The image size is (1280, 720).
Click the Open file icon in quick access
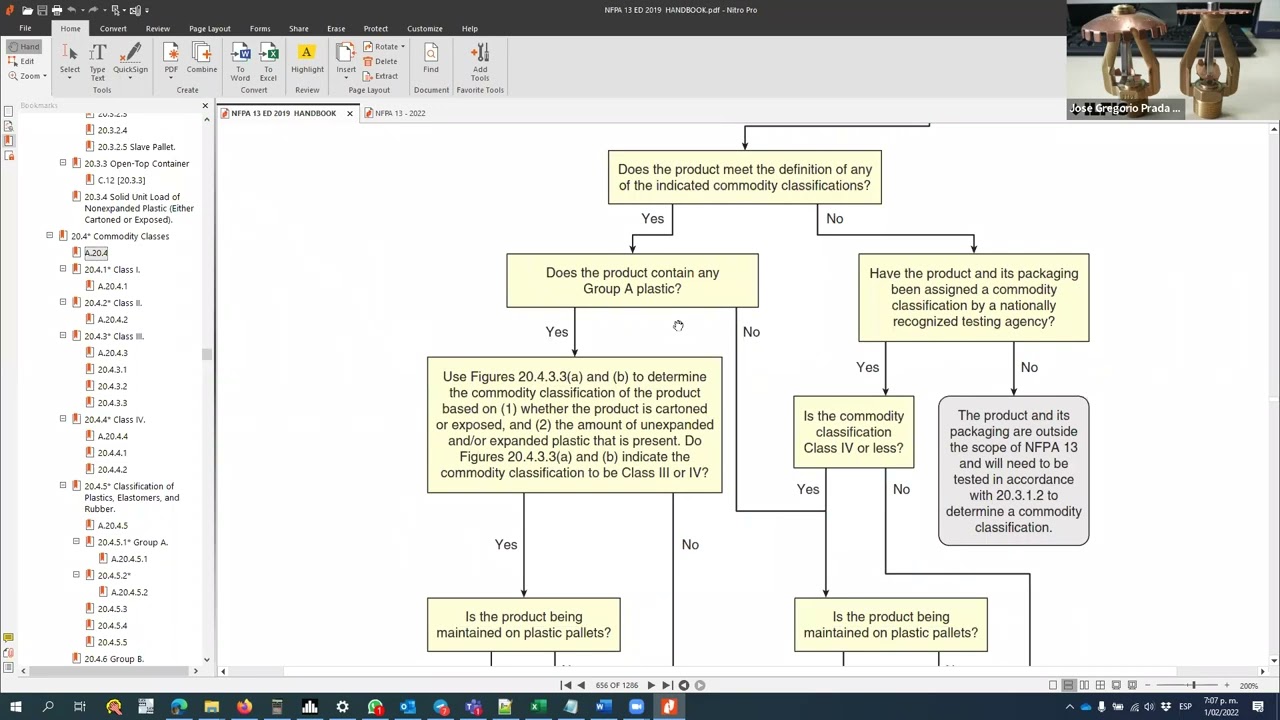pyautogui.click(x=26, y=10)
